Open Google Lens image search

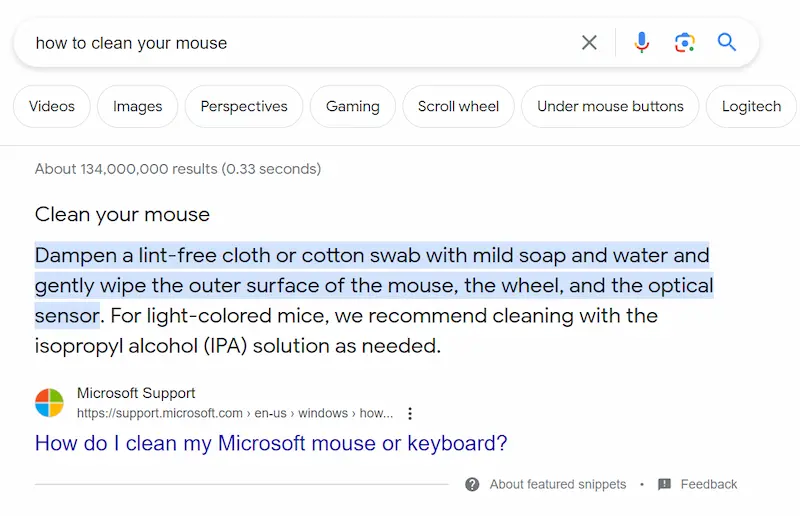(684, 42)
